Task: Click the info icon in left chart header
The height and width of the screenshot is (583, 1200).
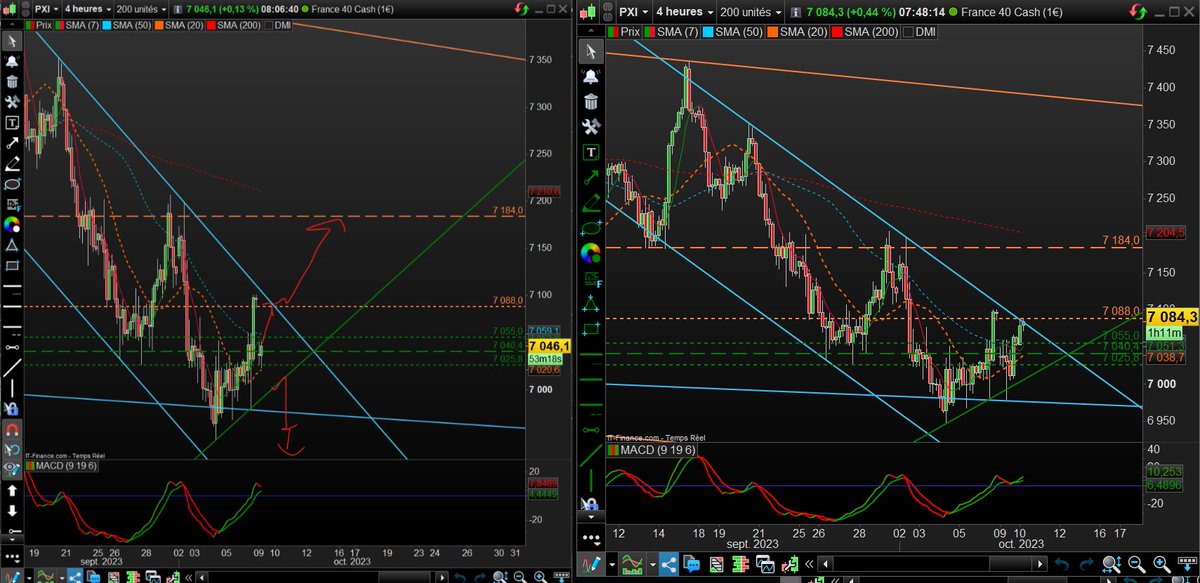Action: point(178,10)
